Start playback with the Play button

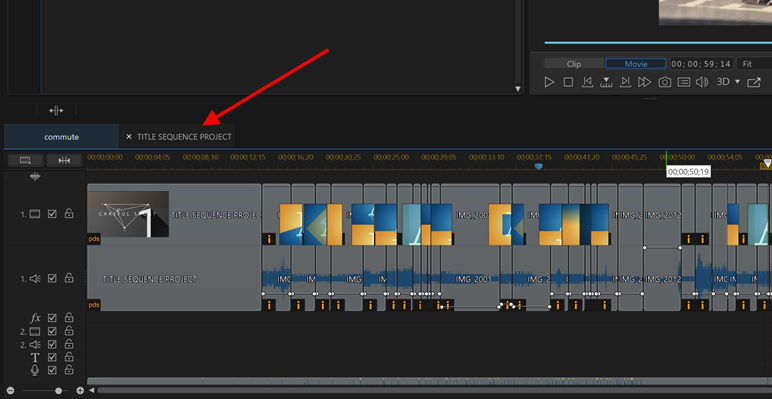(x=549, y=82)
